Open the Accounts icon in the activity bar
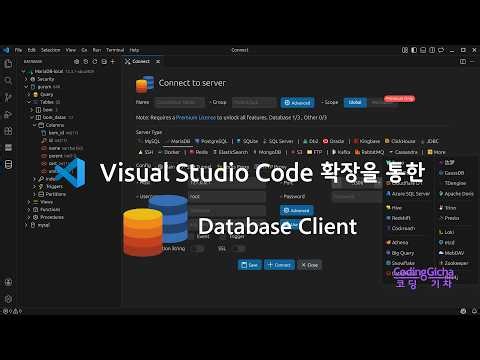 [x=8, y=282]
